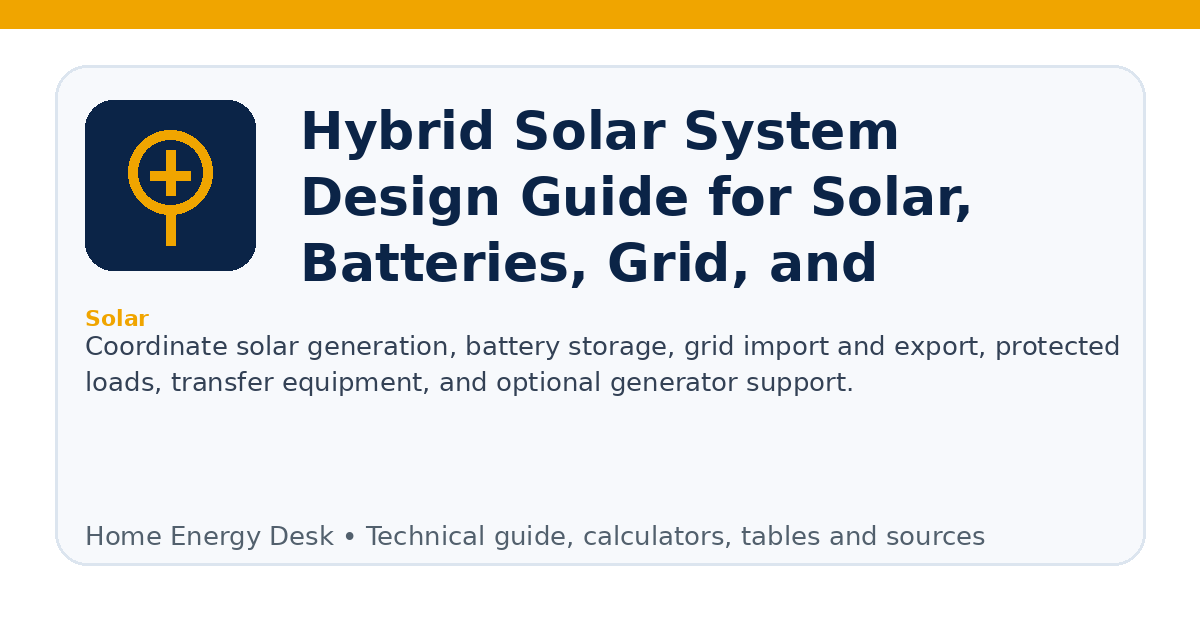This screenshot has width=1200, height=630.
Task: Click the "Hybrid Solar System Design Guide" title
Action: pyautogui.click(x=636, y=198)
